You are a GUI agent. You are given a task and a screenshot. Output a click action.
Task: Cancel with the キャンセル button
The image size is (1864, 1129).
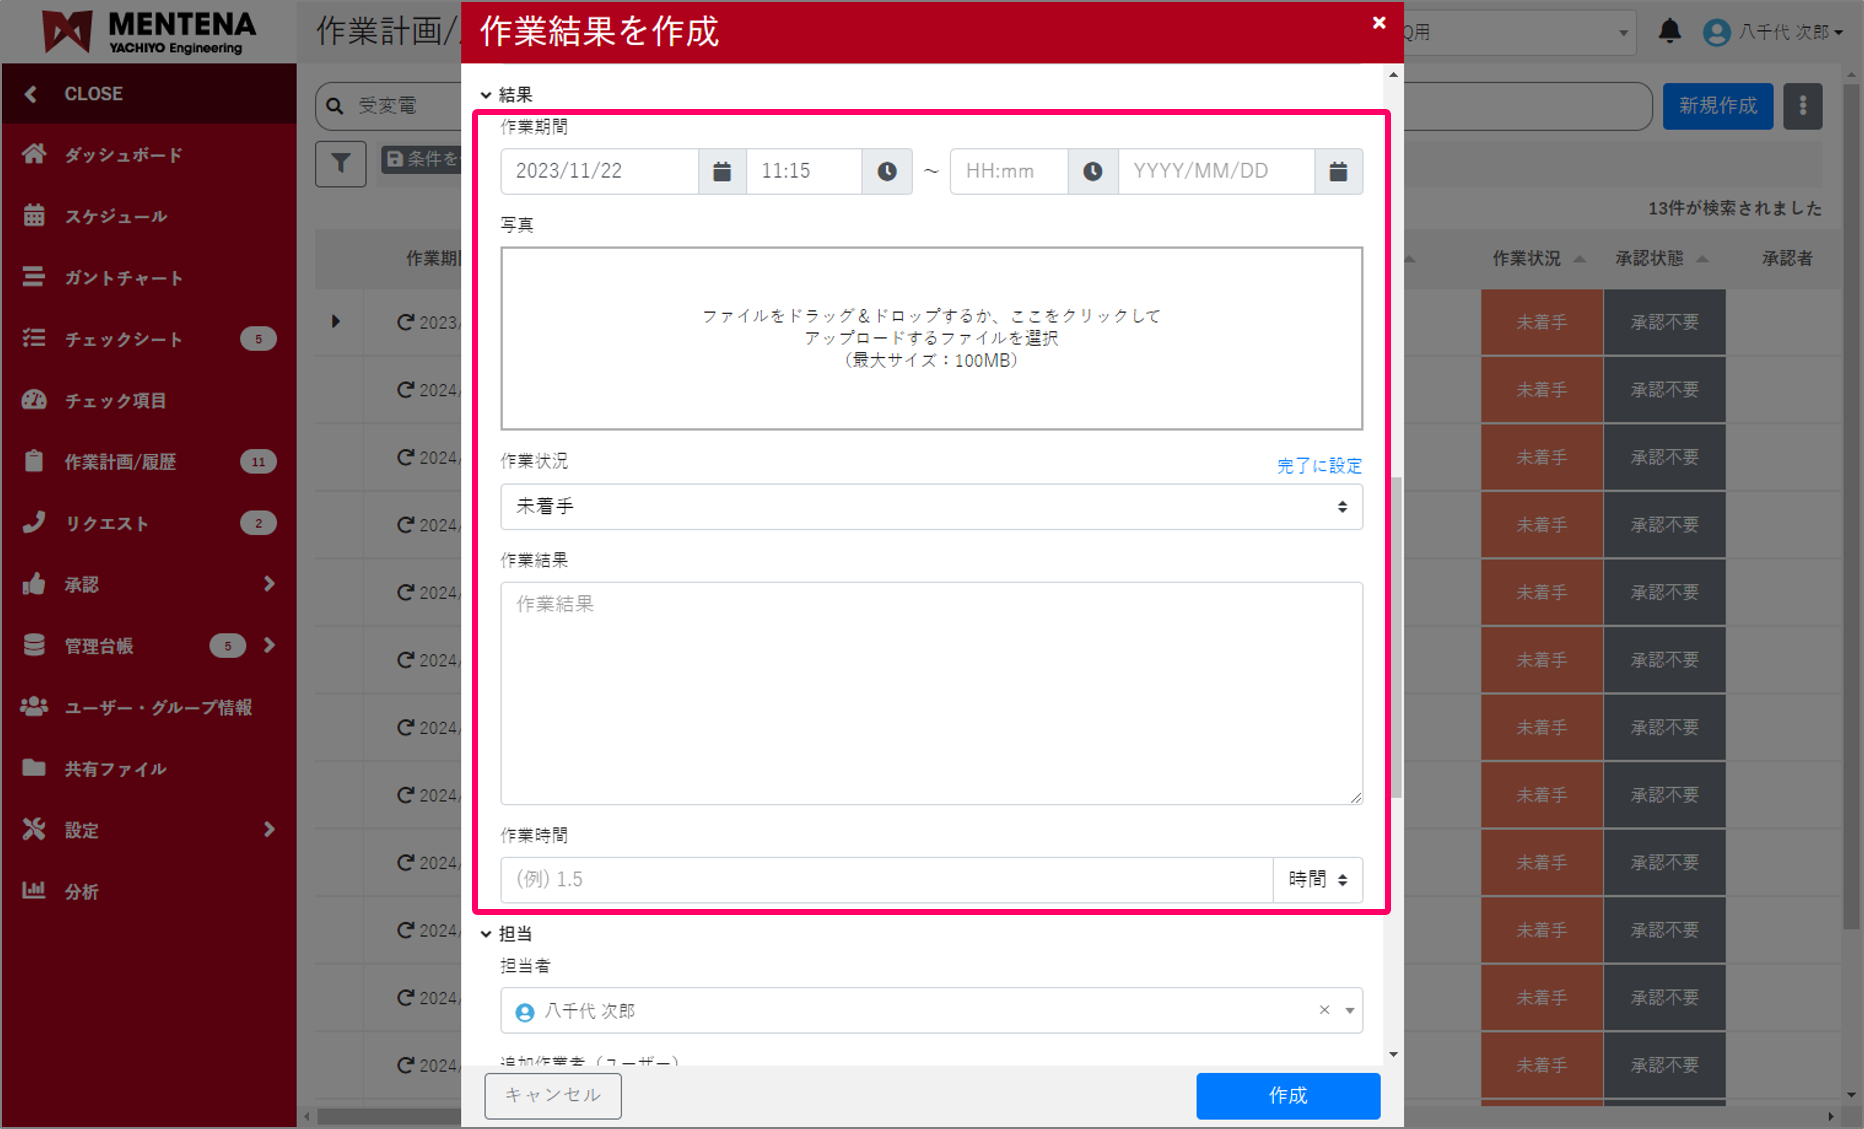pyautogui.click(x=552, y=1096)
